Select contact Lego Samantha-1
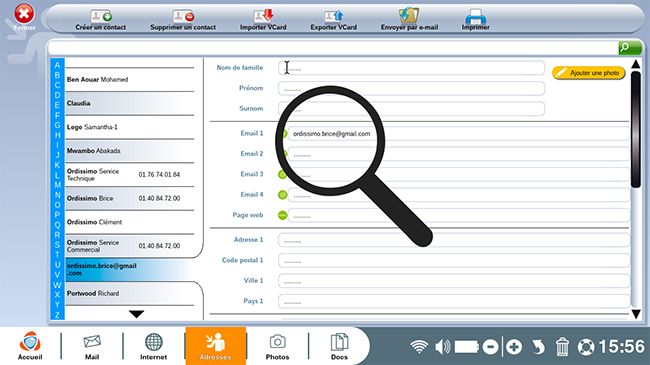The width and height of the screenshot is (650, 365). pos(130,127)
